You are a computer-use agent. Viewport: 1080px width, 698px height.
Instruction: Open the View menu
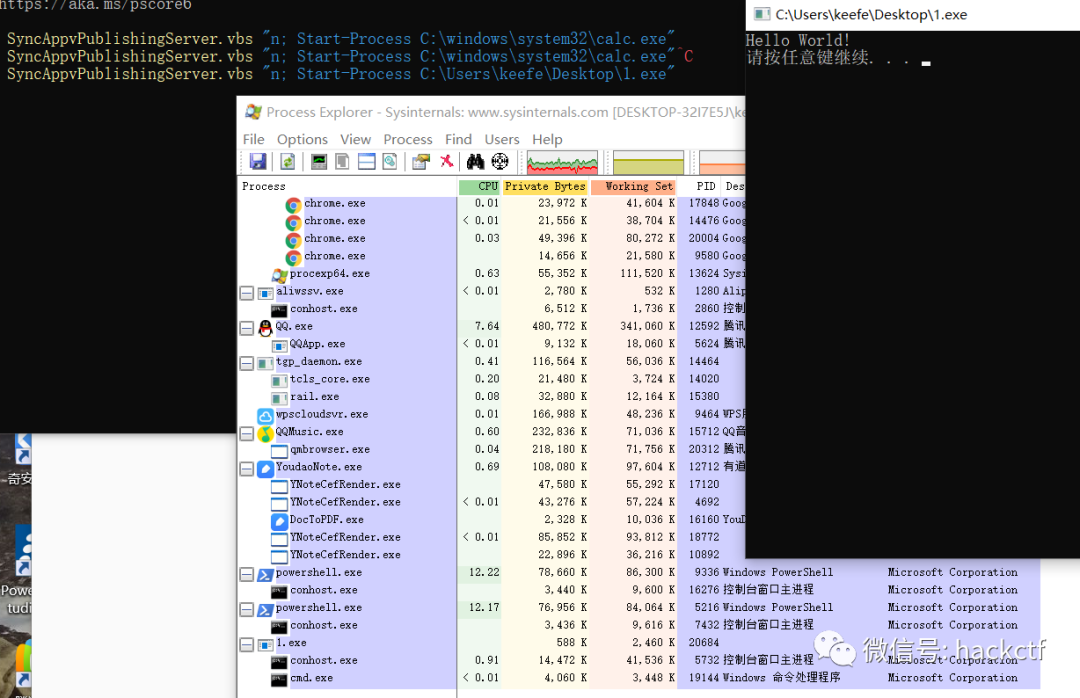coord(355,139)
